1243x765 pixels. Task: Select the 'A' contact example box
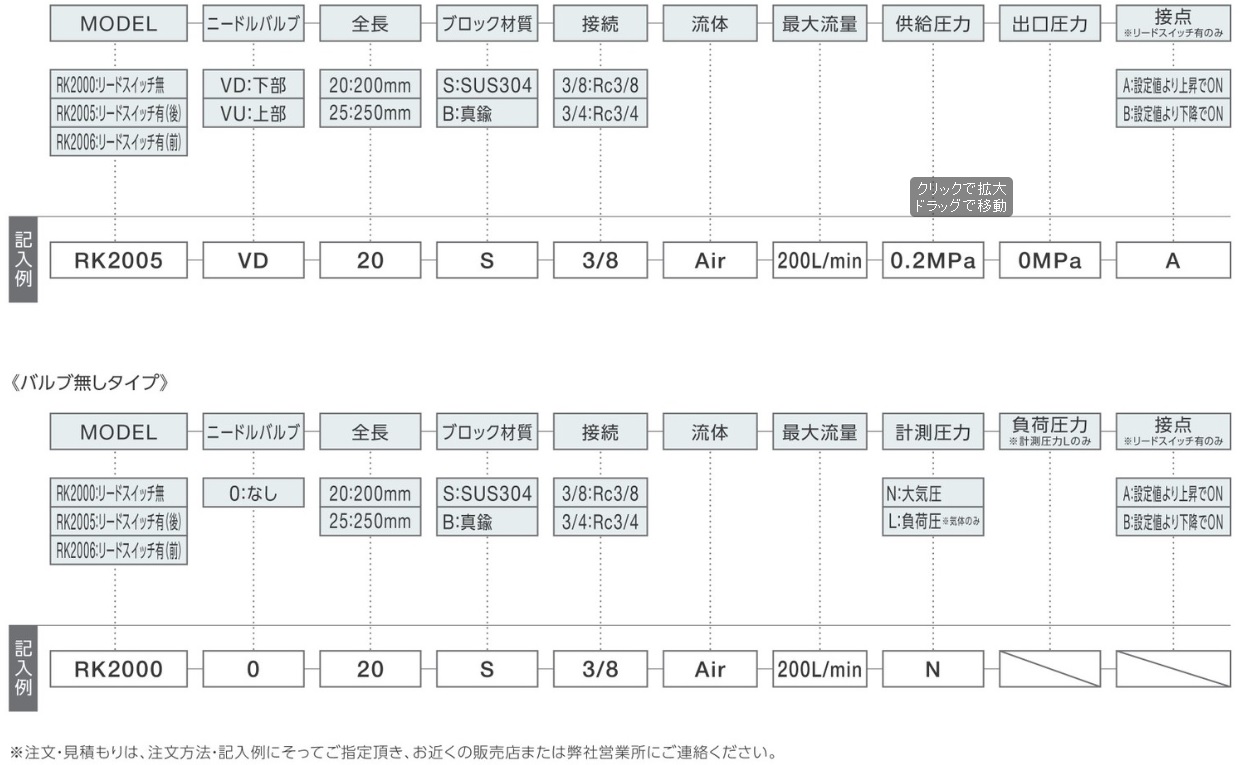(x=1173, y=262)
